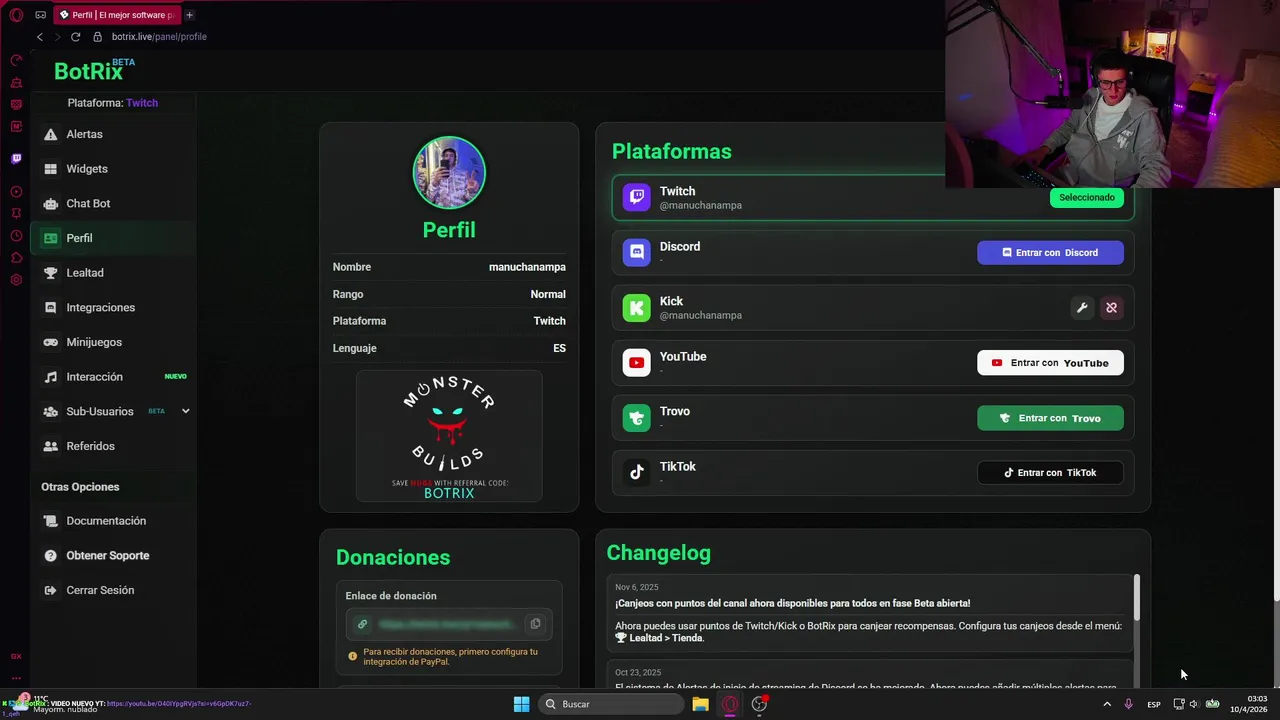Click Entrar con Discord button
This screenshot has height=720, width=1280.
tap(1050, 253)
